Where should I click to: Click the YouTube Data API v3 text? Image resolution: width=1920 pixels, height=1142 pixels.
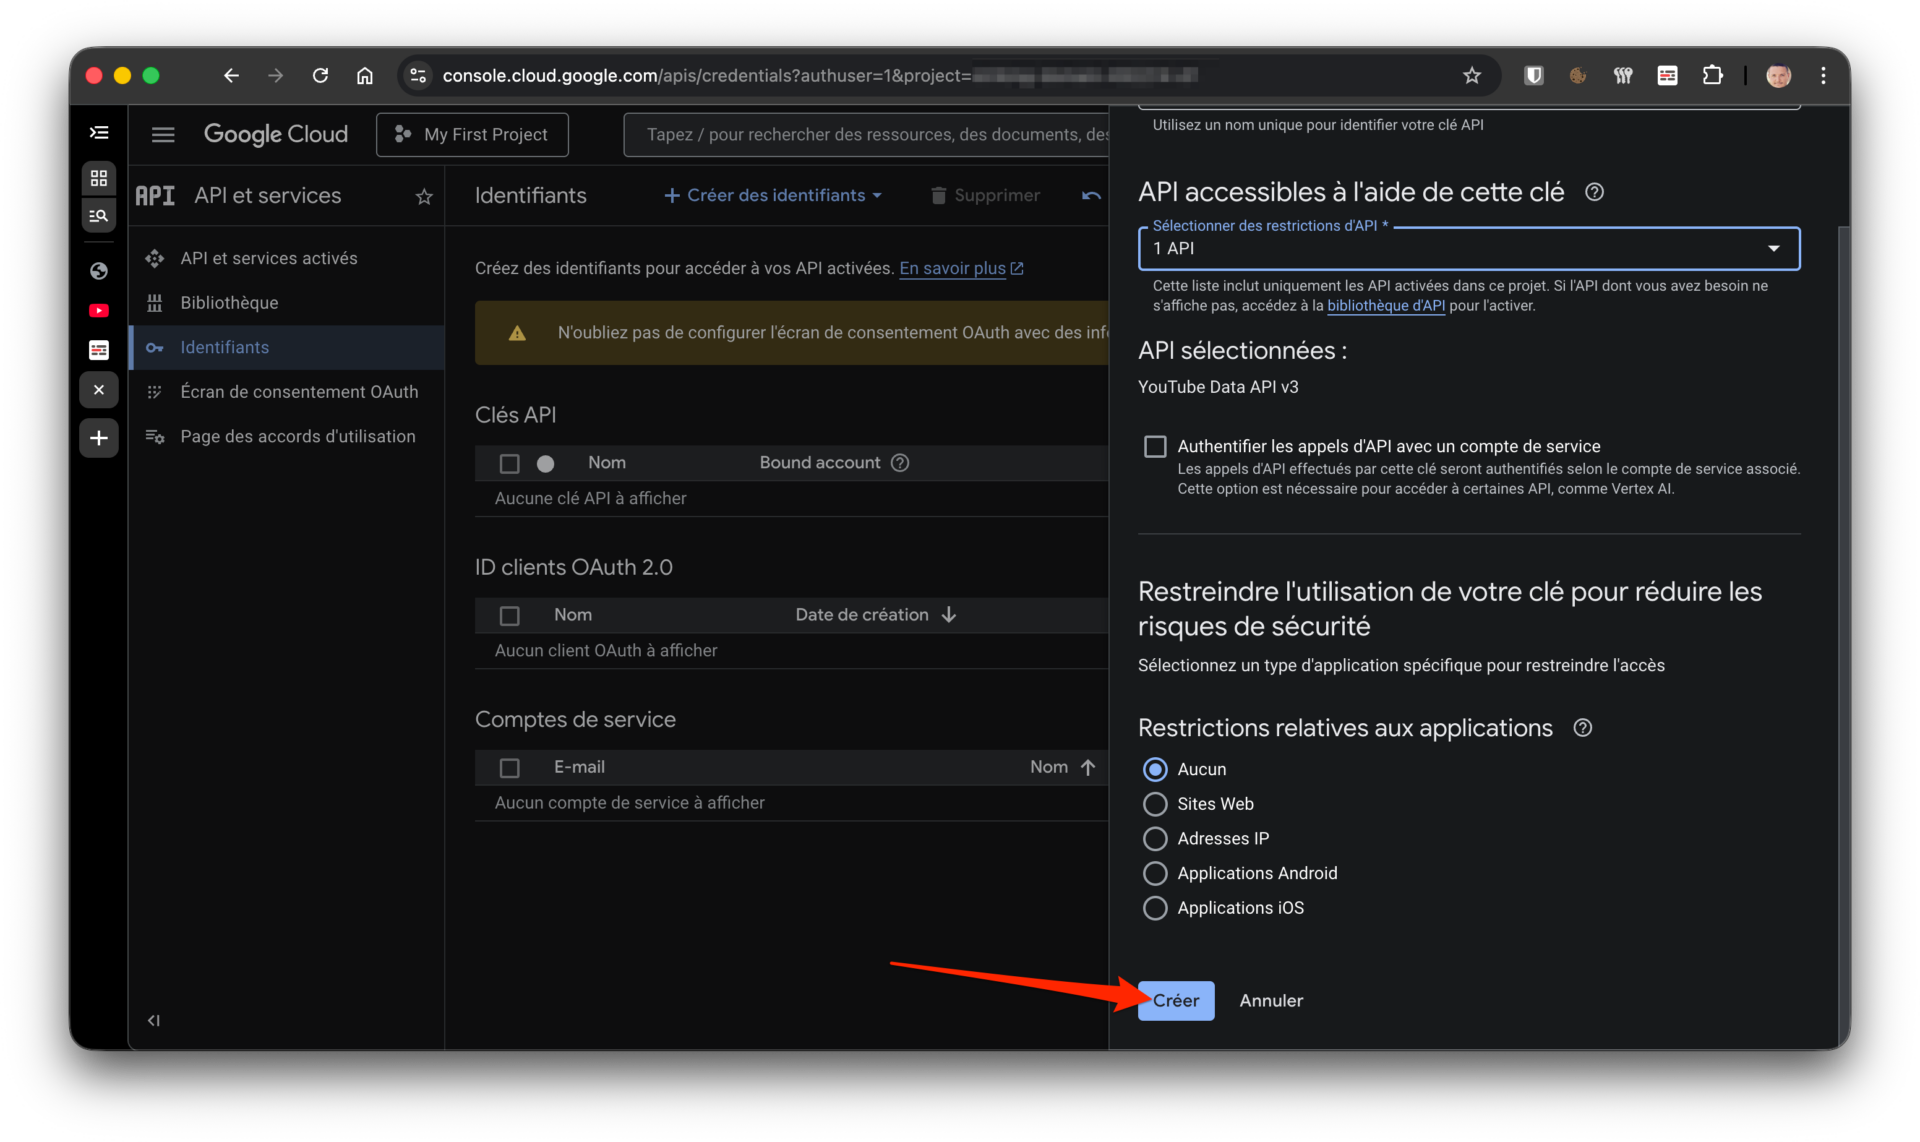(x=1218, y=387)
